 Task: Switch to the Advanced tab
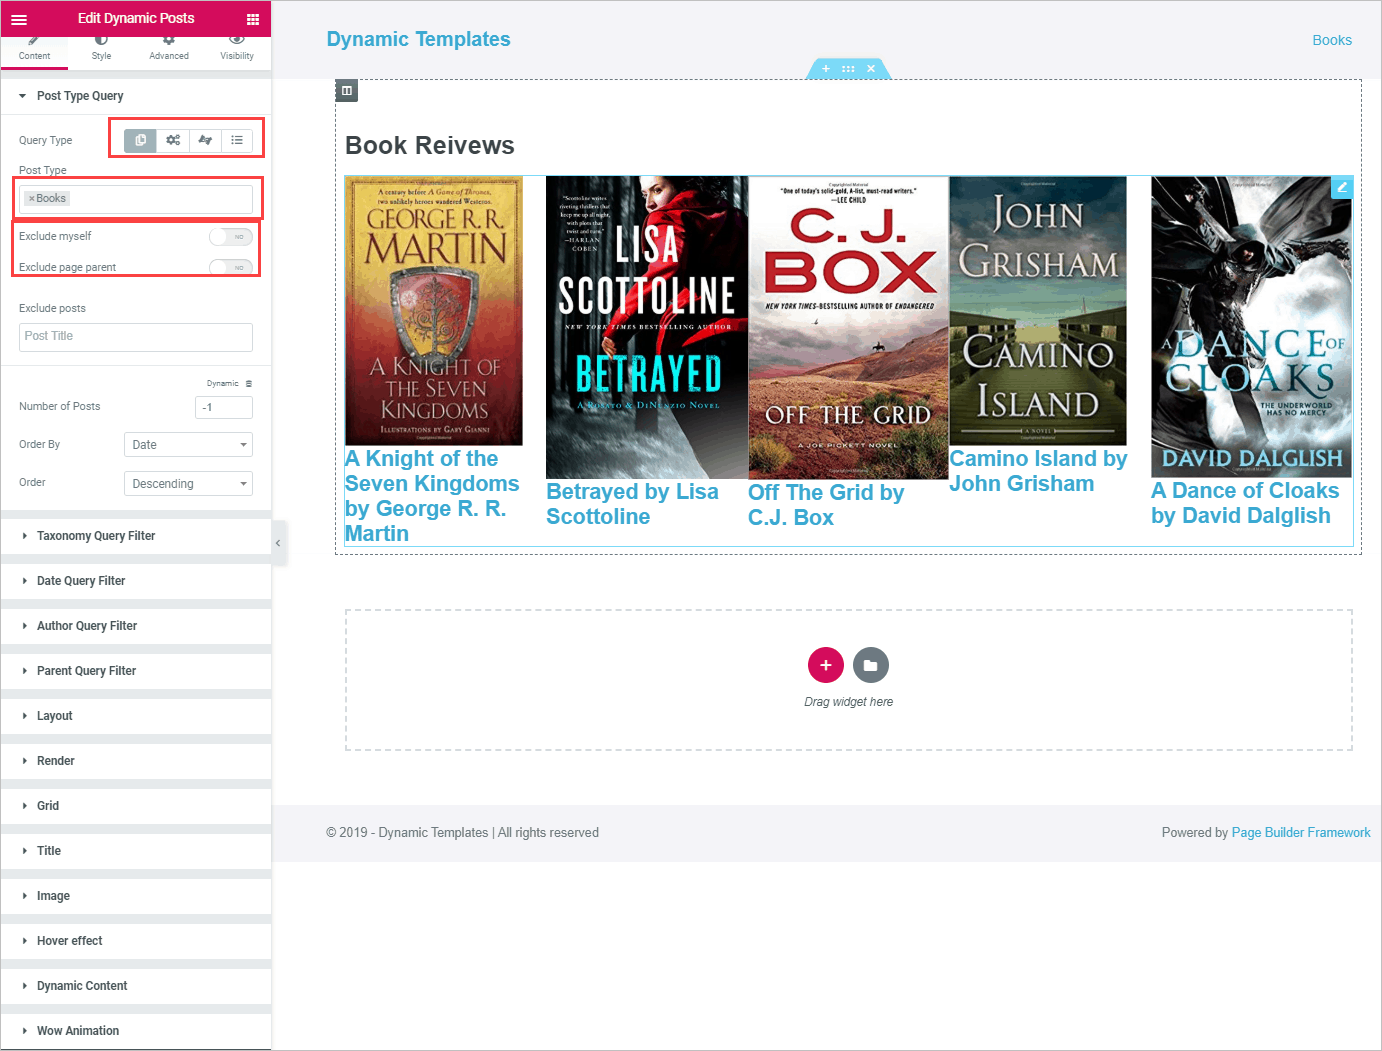click(169, 47)
